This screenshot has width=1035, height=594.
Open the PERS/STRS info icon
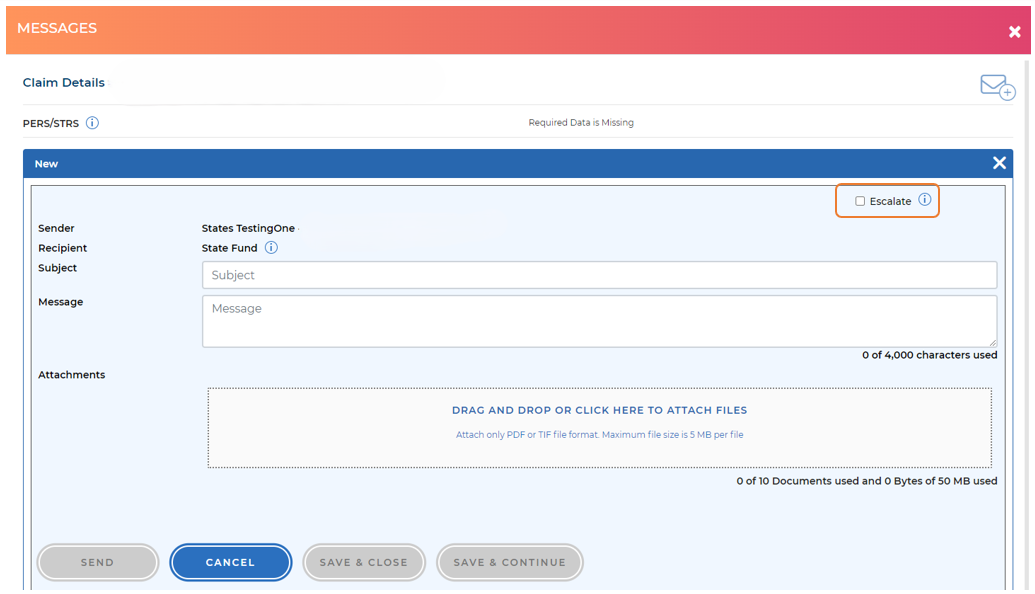92,123
